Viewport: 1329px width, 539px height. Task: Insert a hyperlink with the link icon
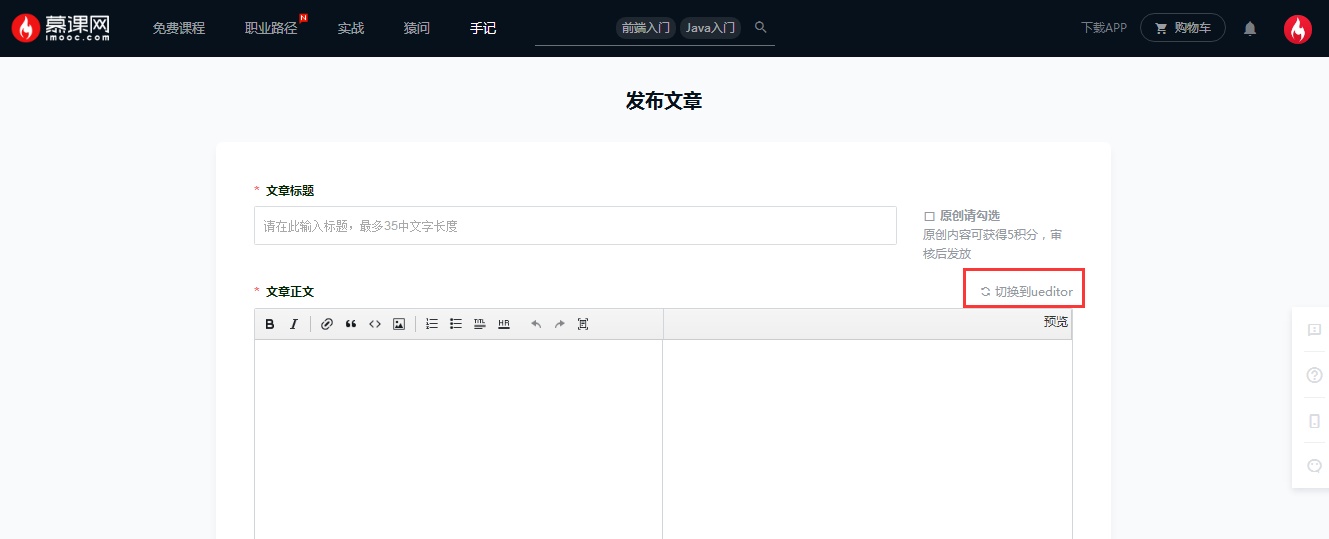coord(327,324)
